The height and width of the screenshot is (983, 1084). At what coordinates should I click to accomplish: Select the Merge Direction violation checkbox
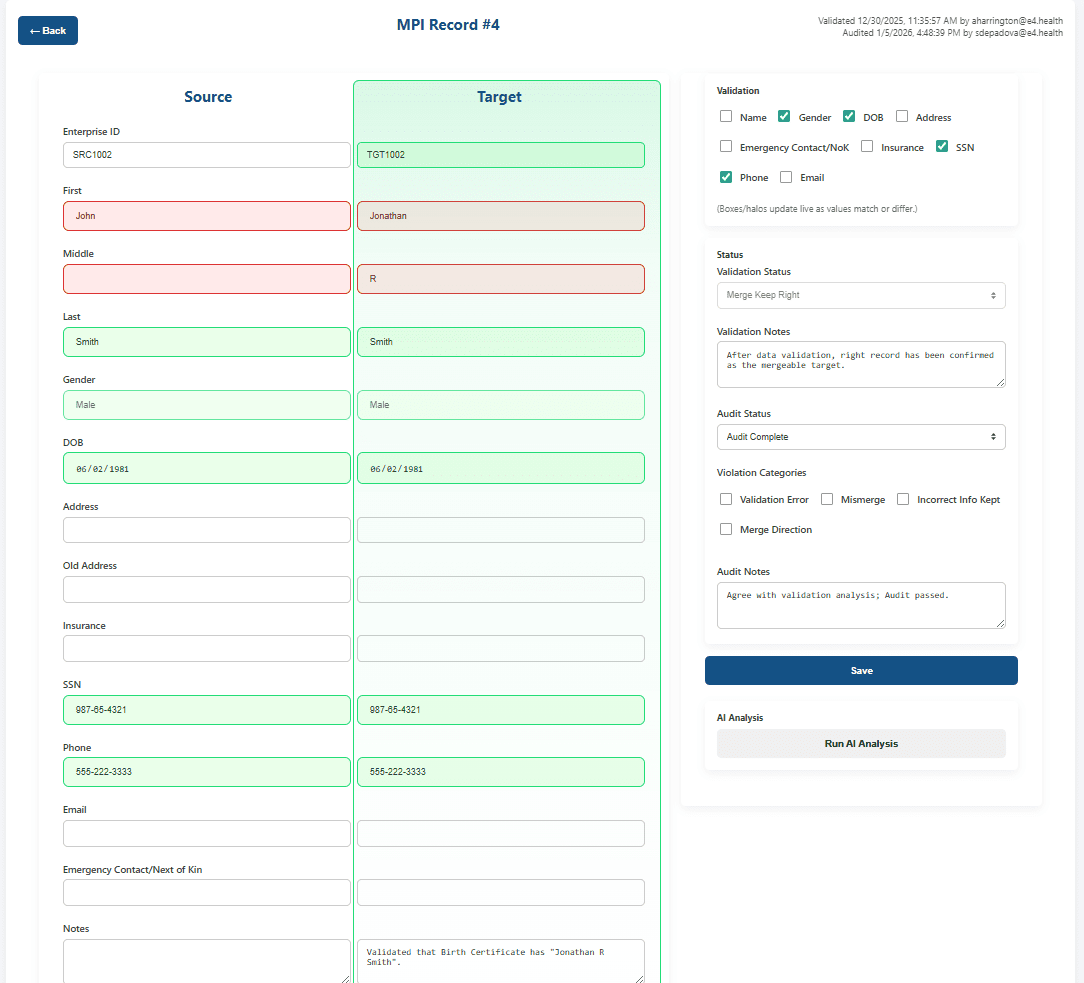pos(726,529)
